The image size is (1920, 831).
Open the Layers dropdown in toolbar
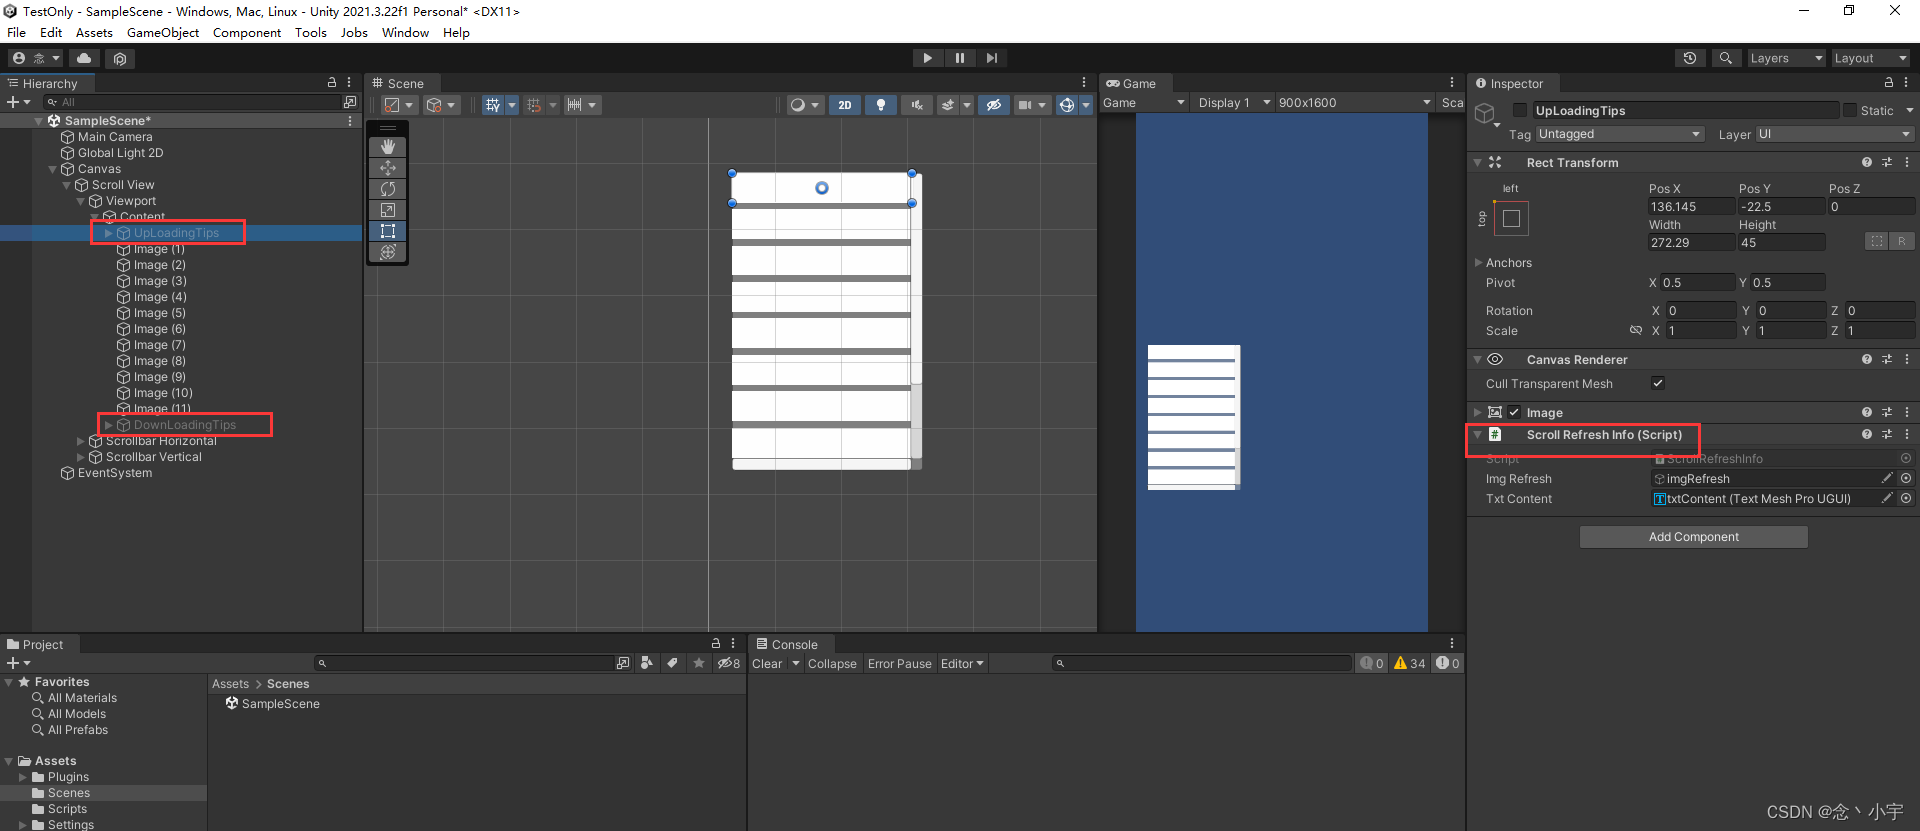[x=1786, y=58]
